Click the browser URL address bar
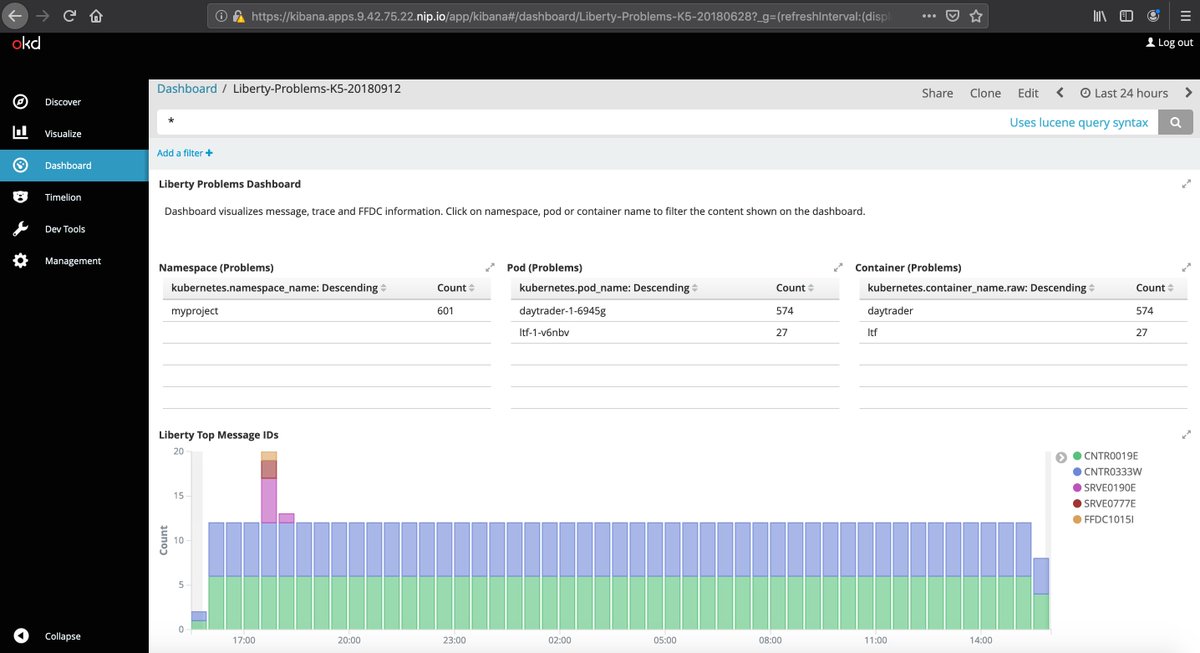The height and width of the screenshot is (653, 1200). pyautogui.click(x=570, y=16)
